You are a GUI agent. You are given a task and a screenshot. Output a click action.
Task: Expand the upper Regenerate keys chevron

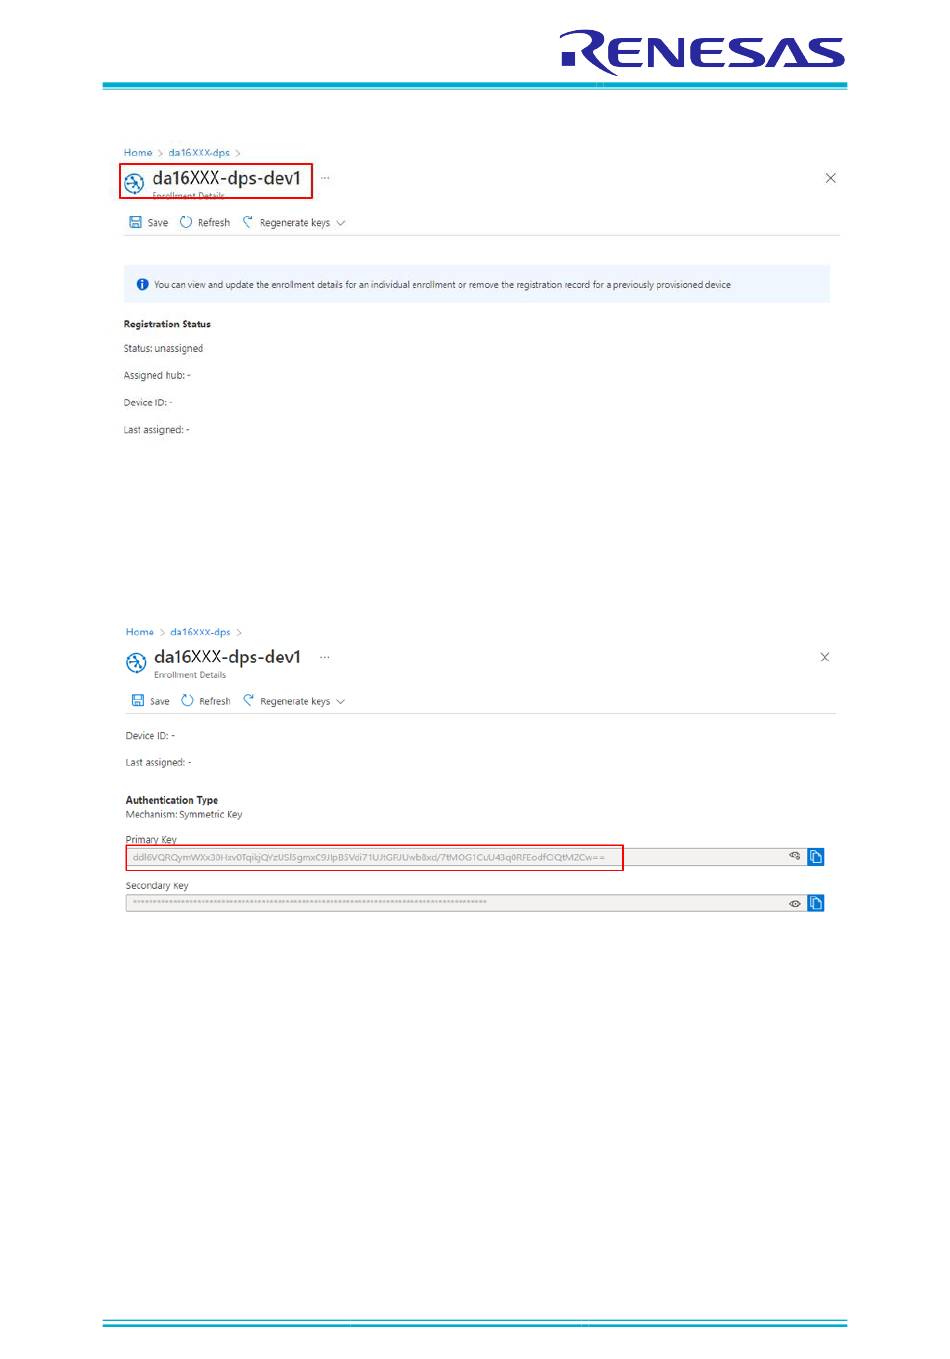[x=341, y=223]
